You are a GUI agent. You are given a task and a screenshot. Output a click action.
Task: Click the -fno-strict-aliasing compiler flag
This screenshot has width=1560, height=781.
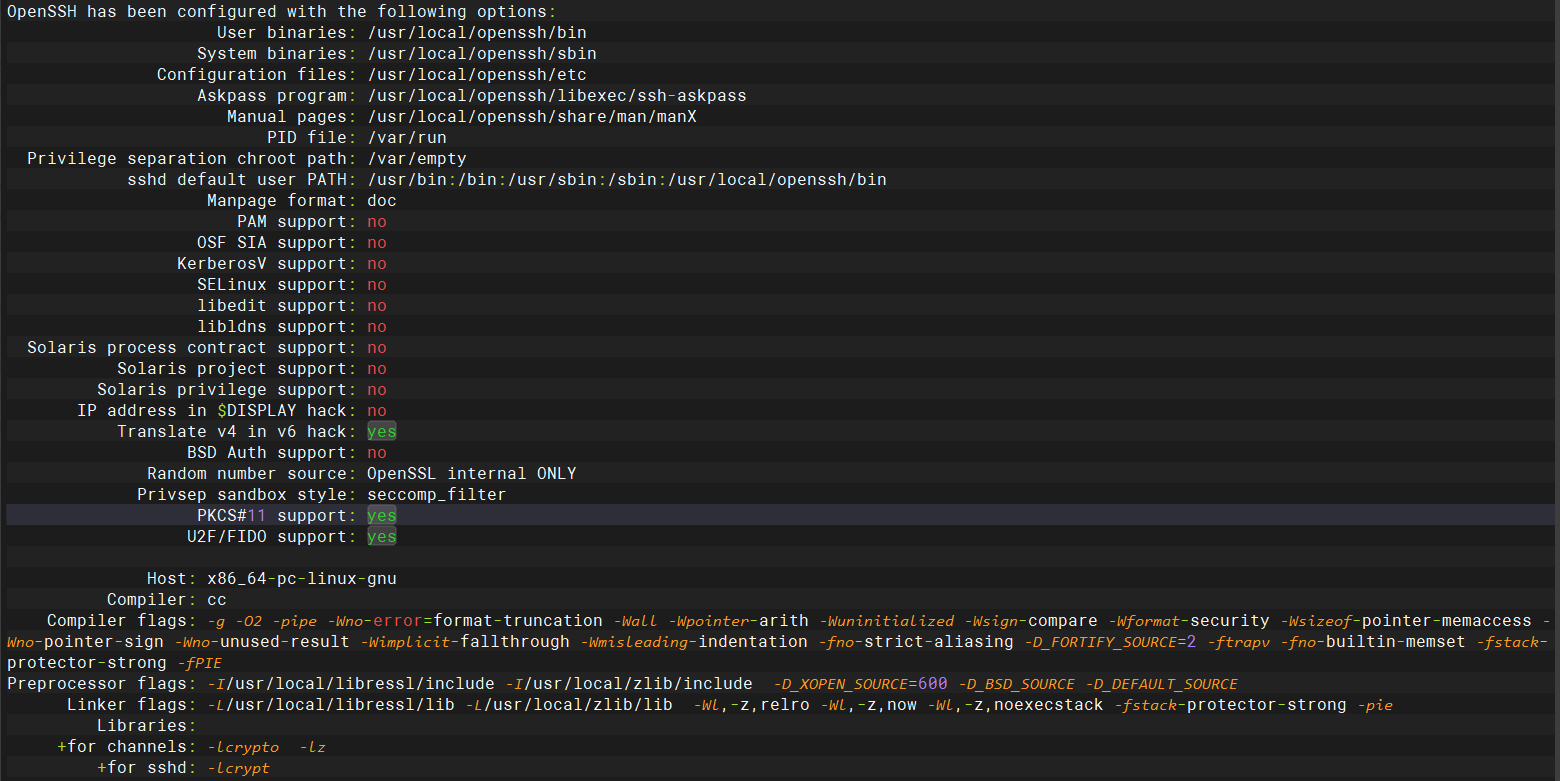tap(915, 642)
